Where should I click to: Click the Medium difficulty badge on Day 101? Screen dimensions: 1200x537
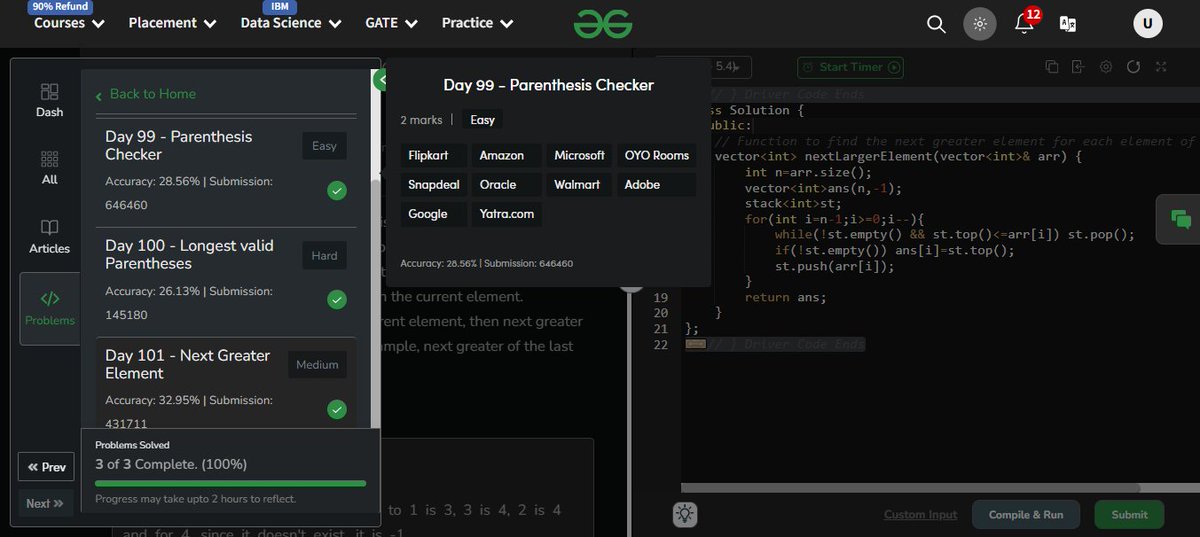(x=317, y=365)
